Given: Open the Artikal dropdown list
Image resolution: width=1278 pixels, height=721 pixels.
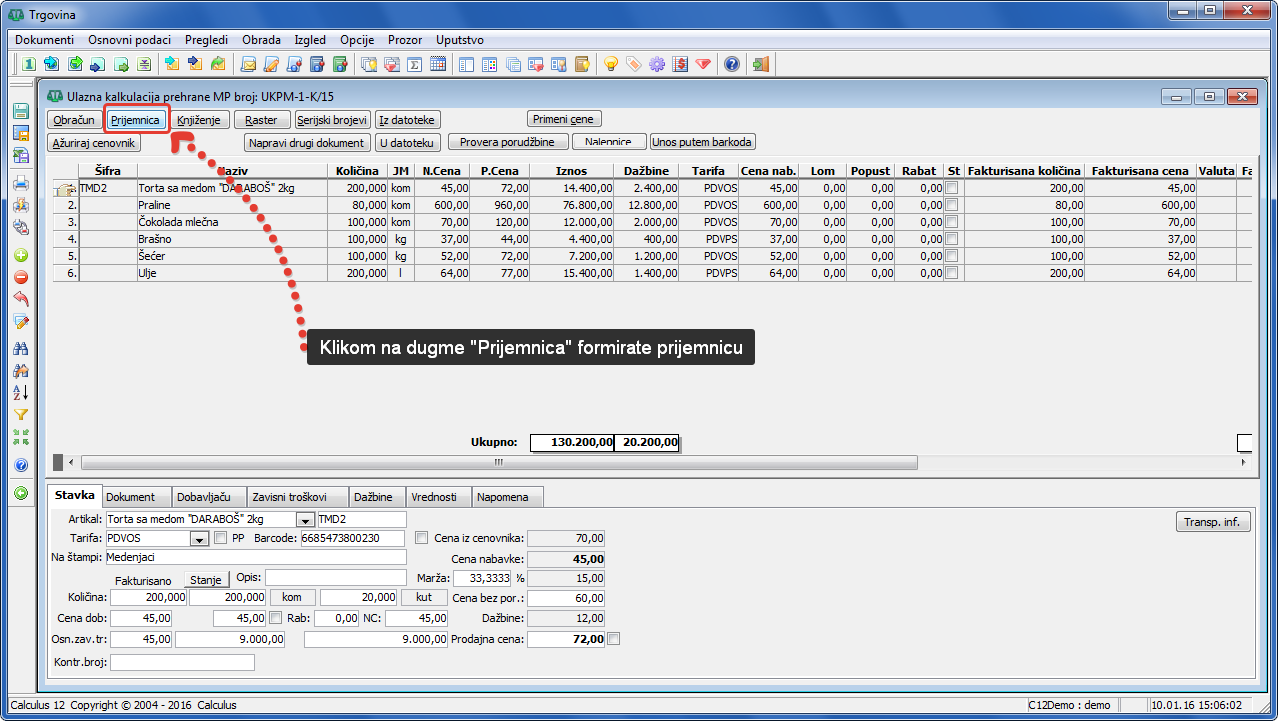Looking at the screenshot, I should [x=305, y=520].
